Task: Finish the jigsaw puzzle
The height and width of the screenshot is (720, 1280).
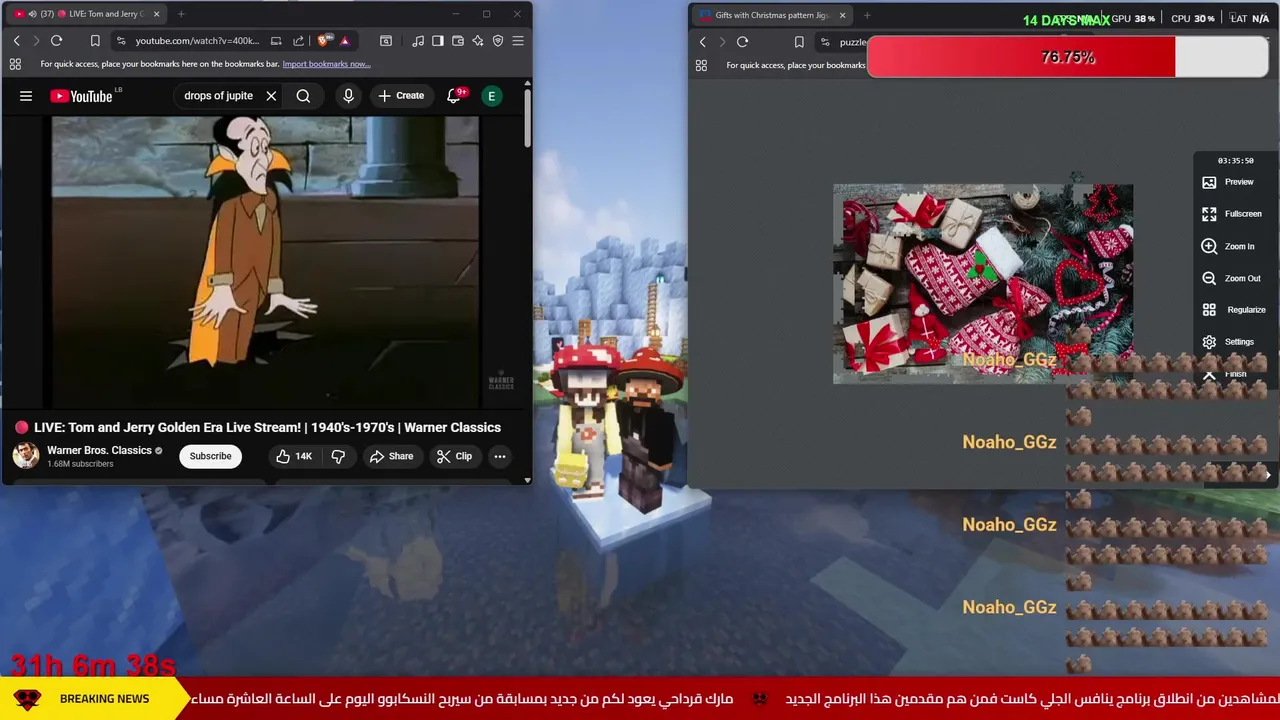Action: coord(1226,374)
